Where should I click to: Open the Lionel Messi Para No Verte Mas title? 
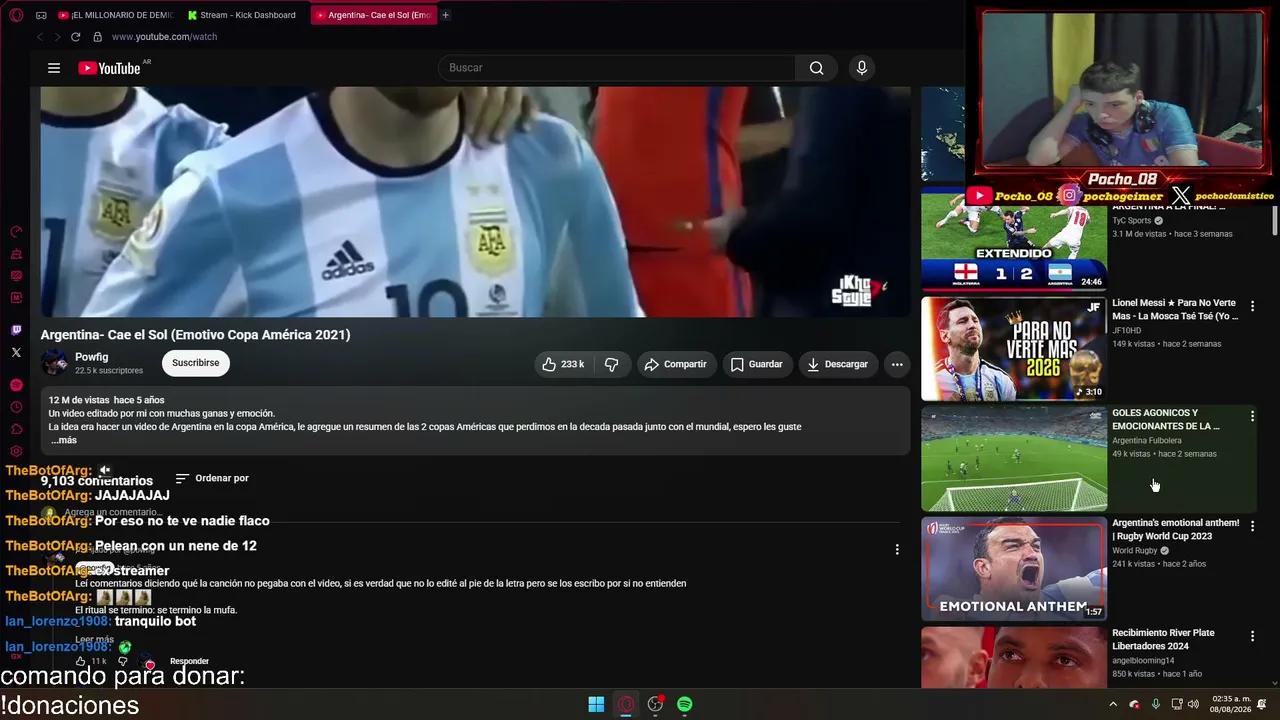click(1175, 309)
